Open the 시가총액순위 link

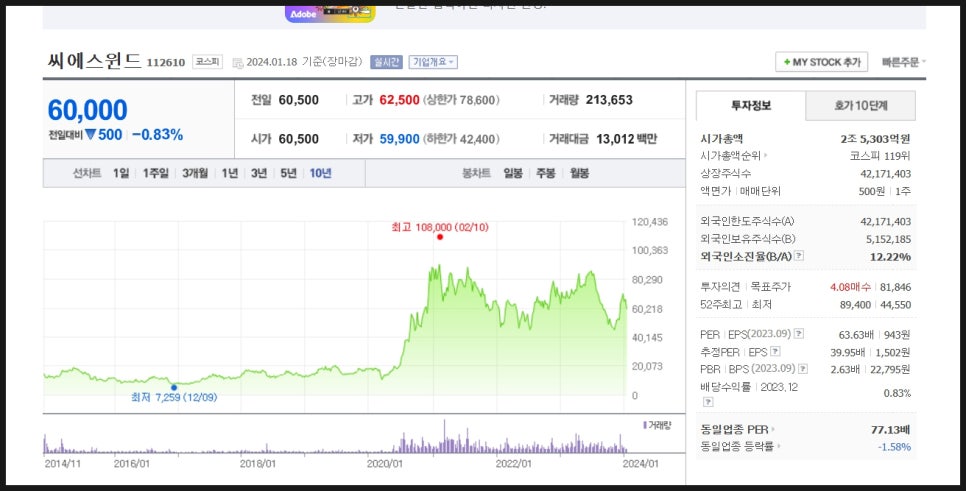[x=734, y=156]
